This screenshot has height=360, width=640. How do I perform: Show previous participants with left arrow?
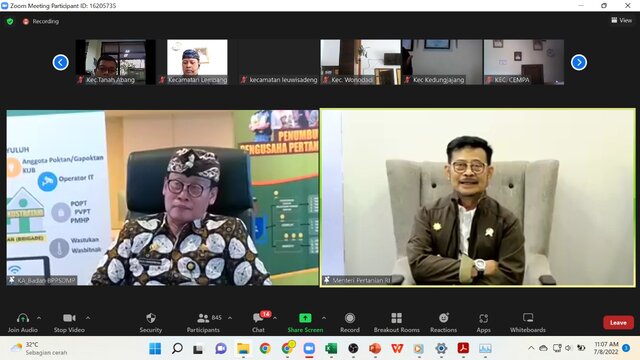60,62
